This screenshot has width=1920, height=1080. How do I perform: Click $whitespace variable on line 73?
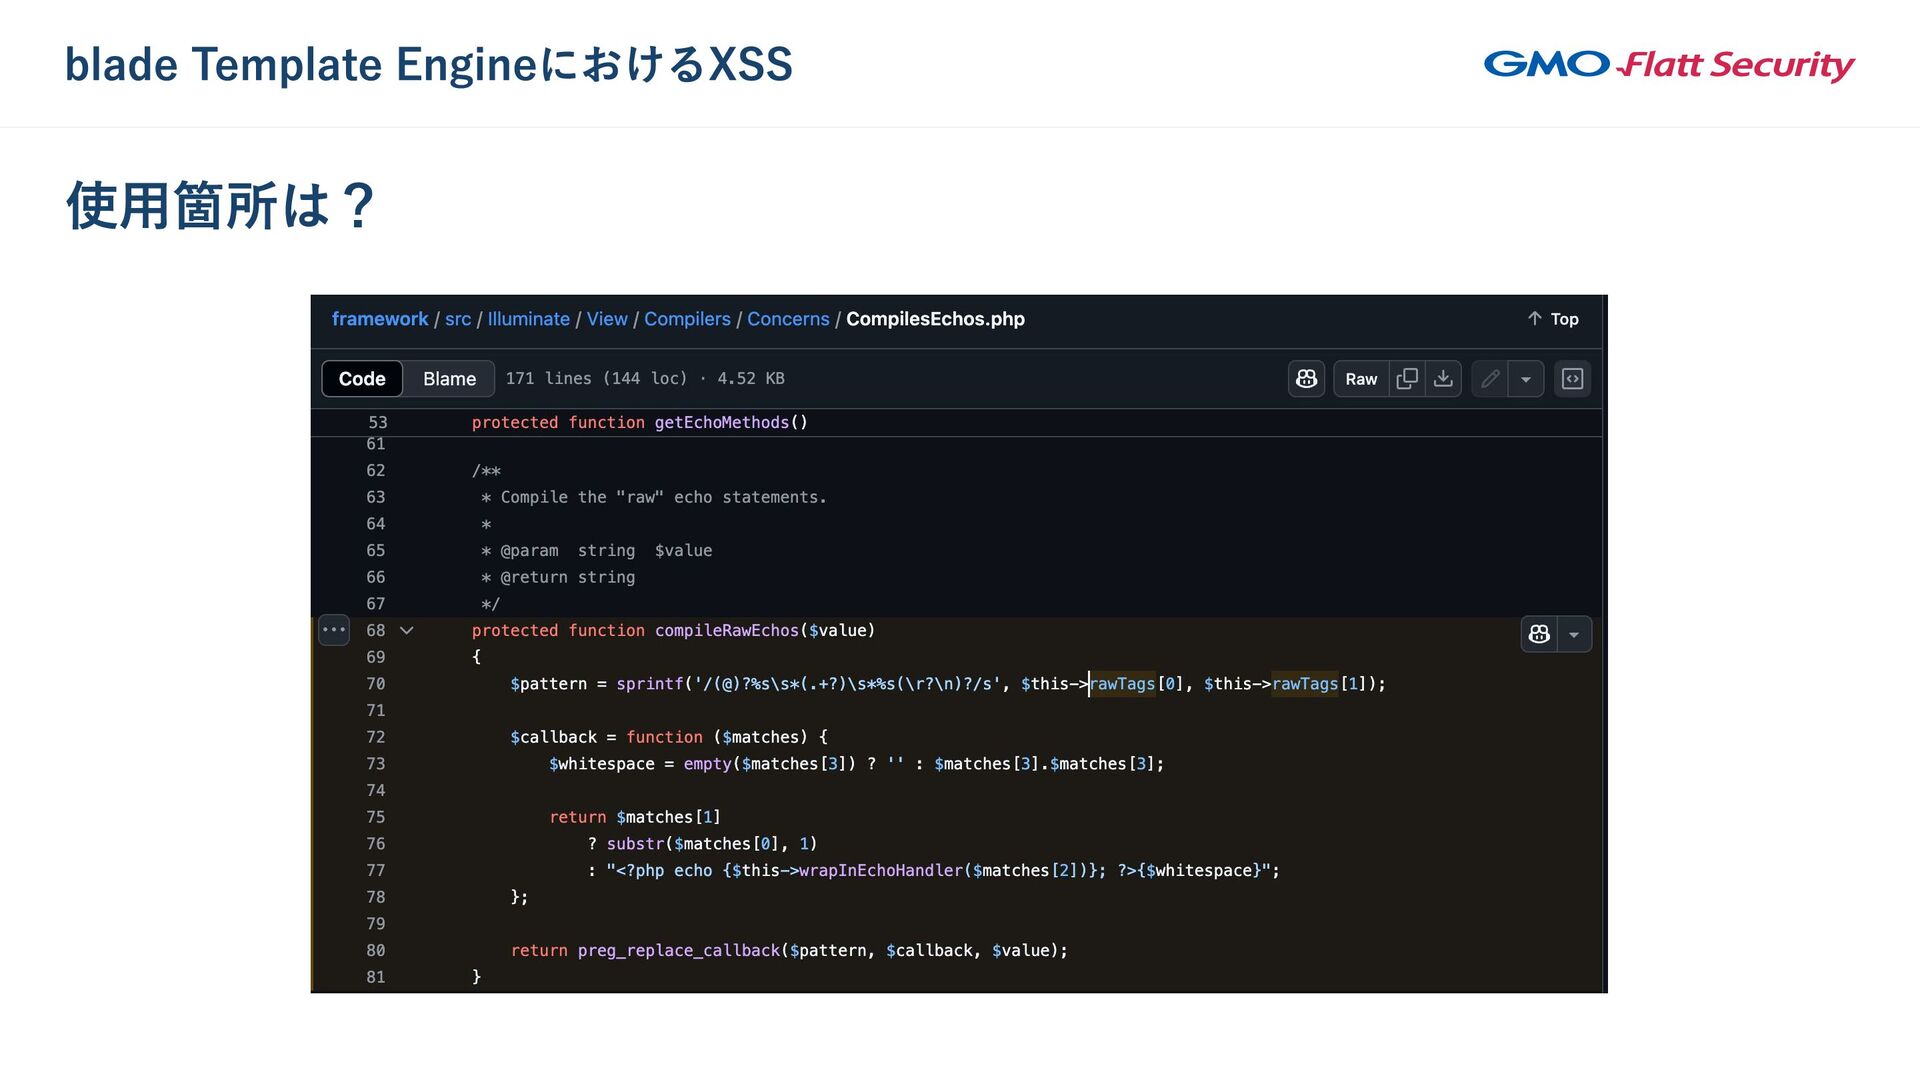602,764
